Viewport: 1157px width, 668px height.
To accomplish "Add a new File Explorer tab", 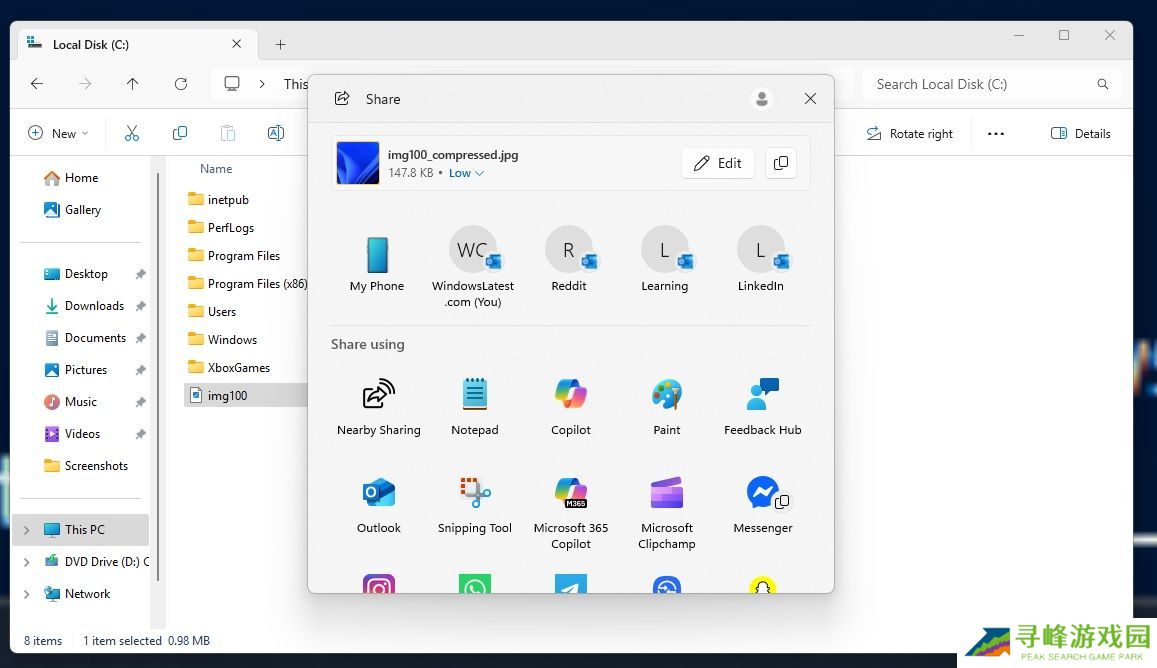I will coord(280,44).
